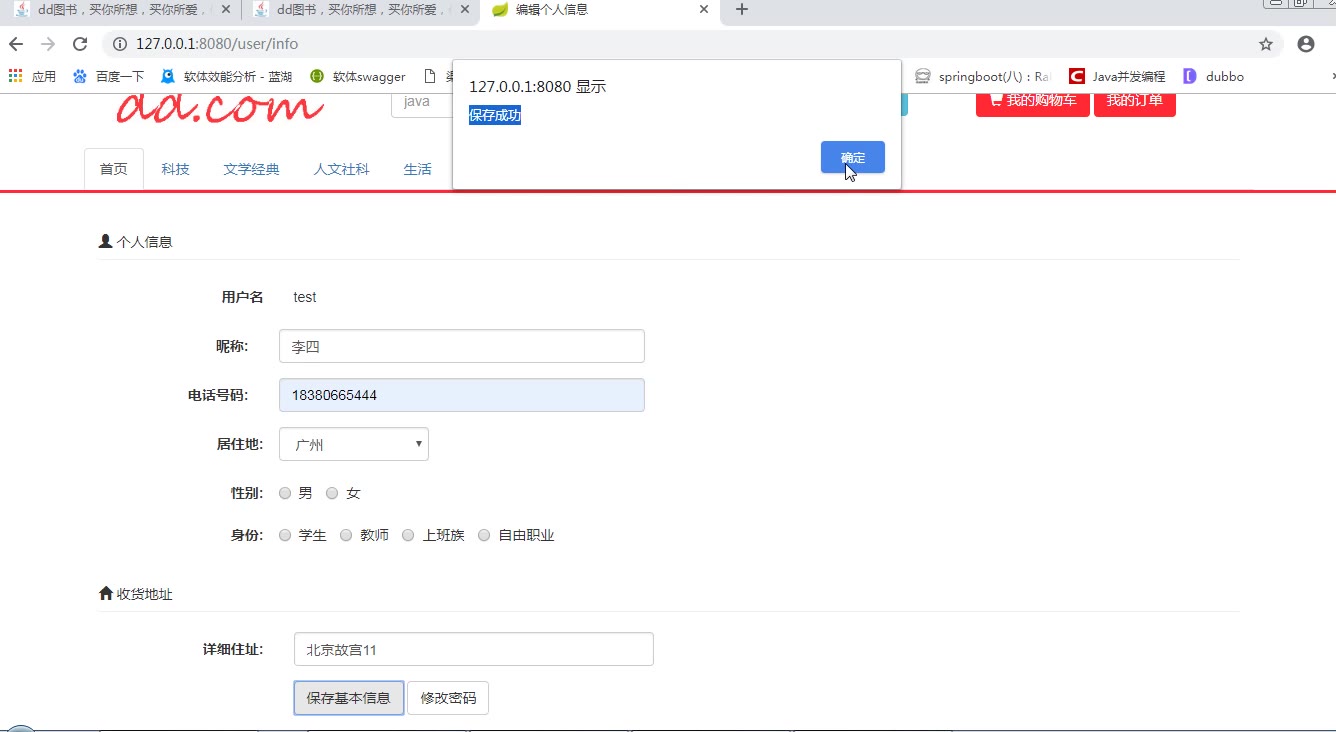Image resolution: width=1336 pixels, height=732 pixels.
Task: Close the second dd图书 tab
Action: 464,10
